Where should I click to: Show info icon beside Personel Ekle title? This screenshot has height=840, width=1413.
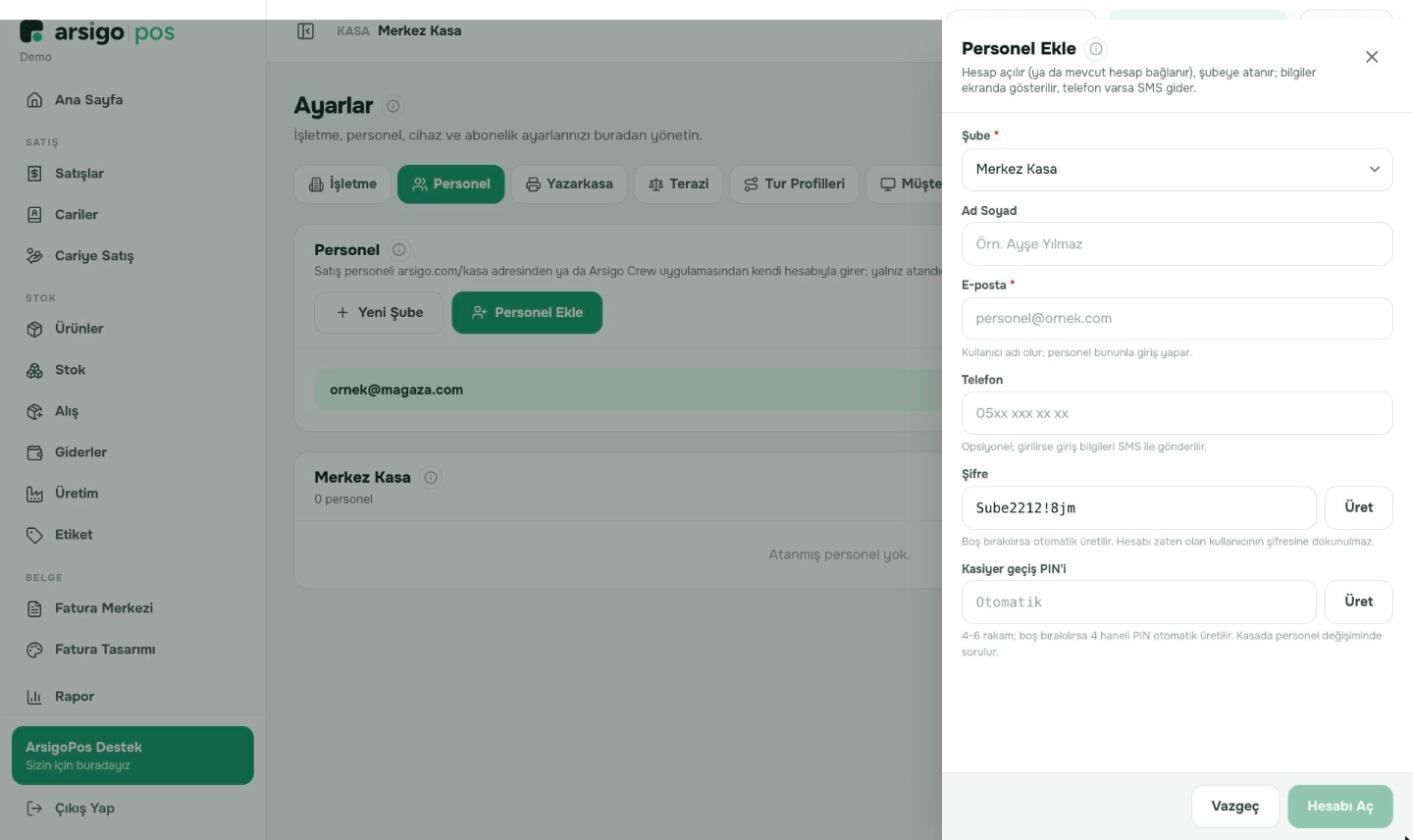coord(1096,49)
